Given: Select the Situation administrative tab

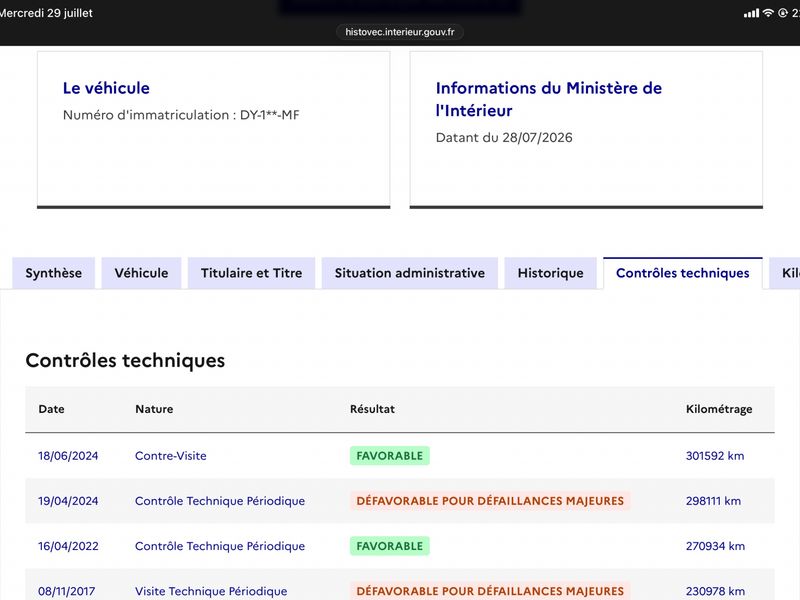Looking at the screenshot, I should tap(410, 273).
